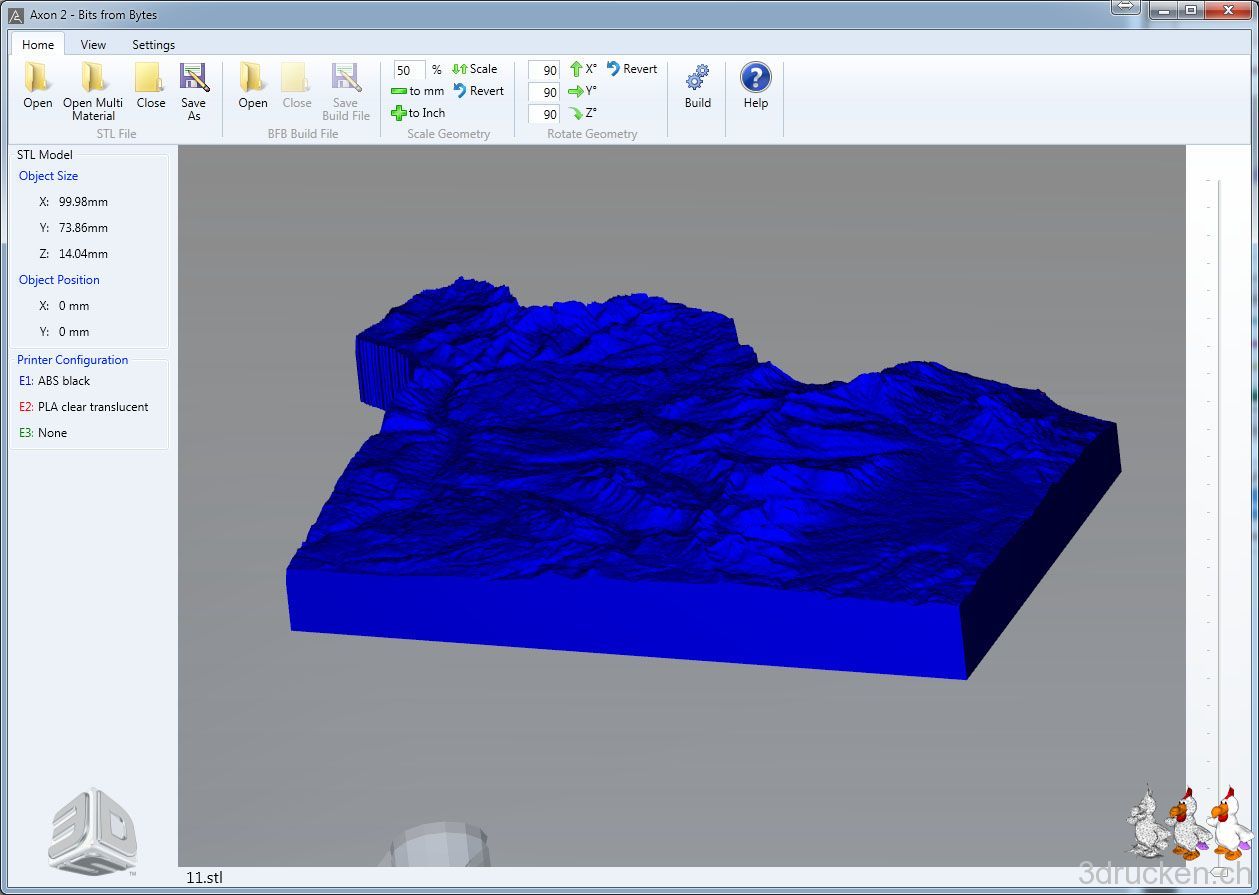Edit the X rotation angle field
Screen dimensions: 1259x895
[x=544, y=70]
